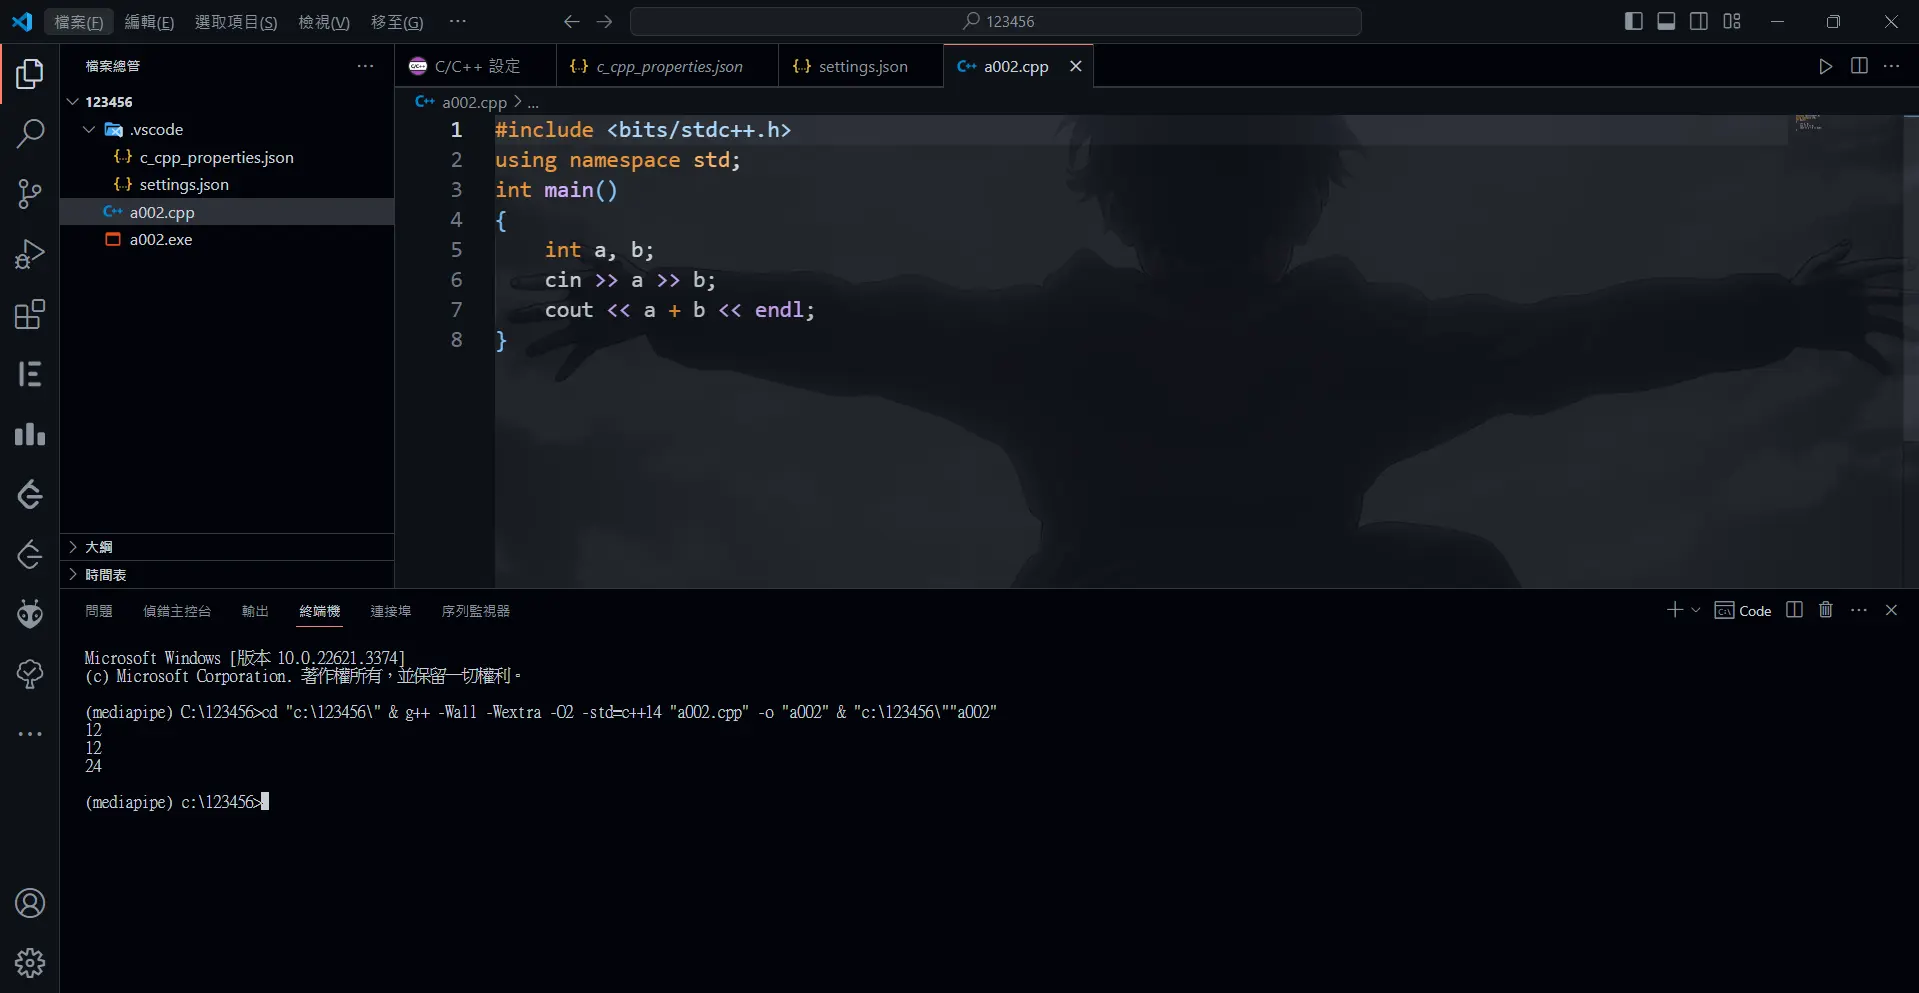Viewport: 1919px width, 993px height.
Task: Switch to the settings.json tab
Action: tap(862, 67)
